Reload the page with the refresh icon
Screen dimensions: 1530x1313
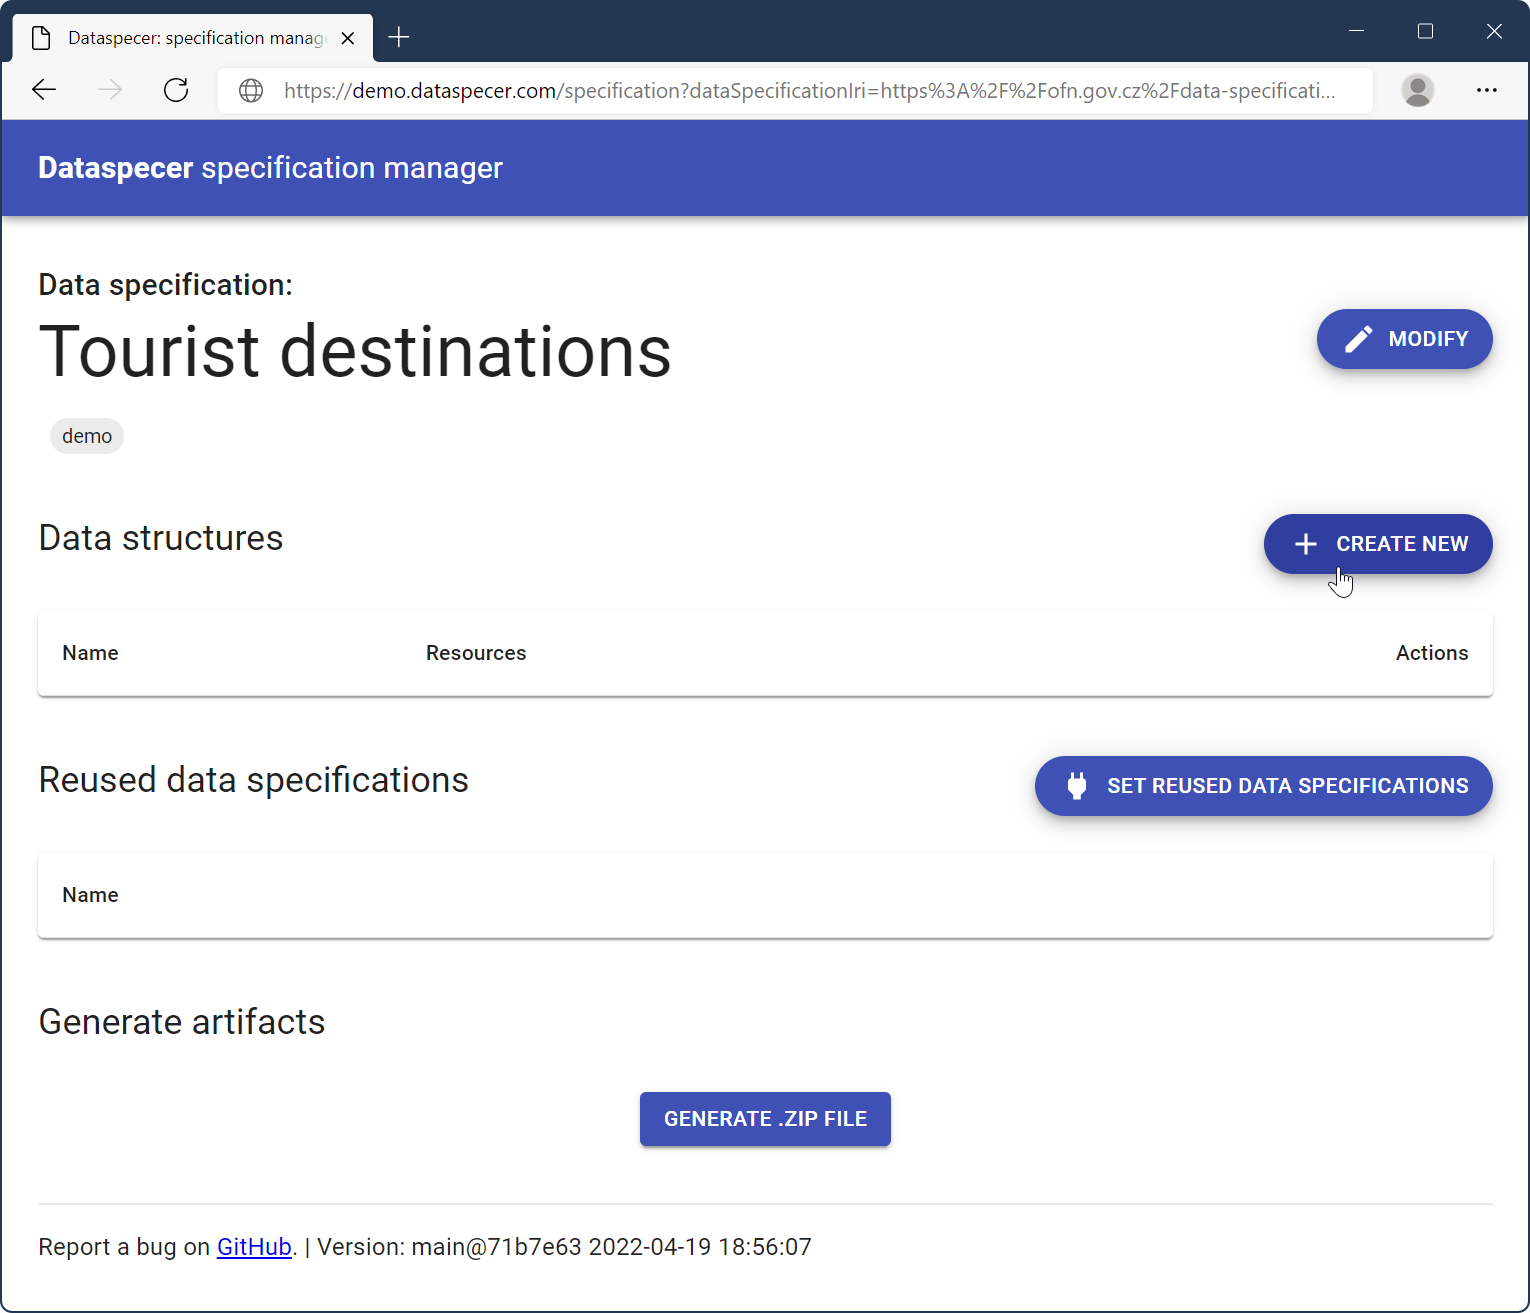176,90
